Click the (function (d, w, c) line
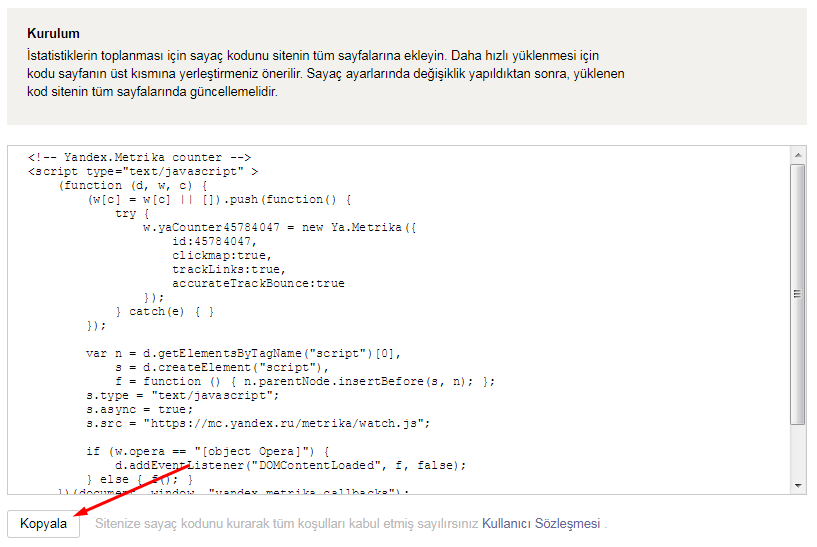Screen dimensions: 817x547 [x=133, y=185]
